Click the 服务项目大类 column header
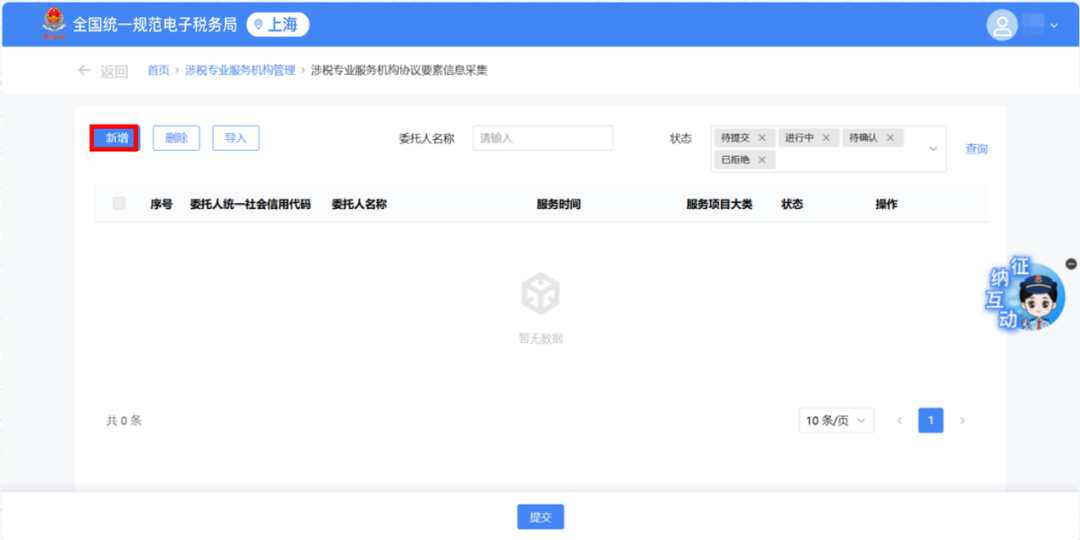Viewport: 1080px width, 540px height. tap(719, 204)
